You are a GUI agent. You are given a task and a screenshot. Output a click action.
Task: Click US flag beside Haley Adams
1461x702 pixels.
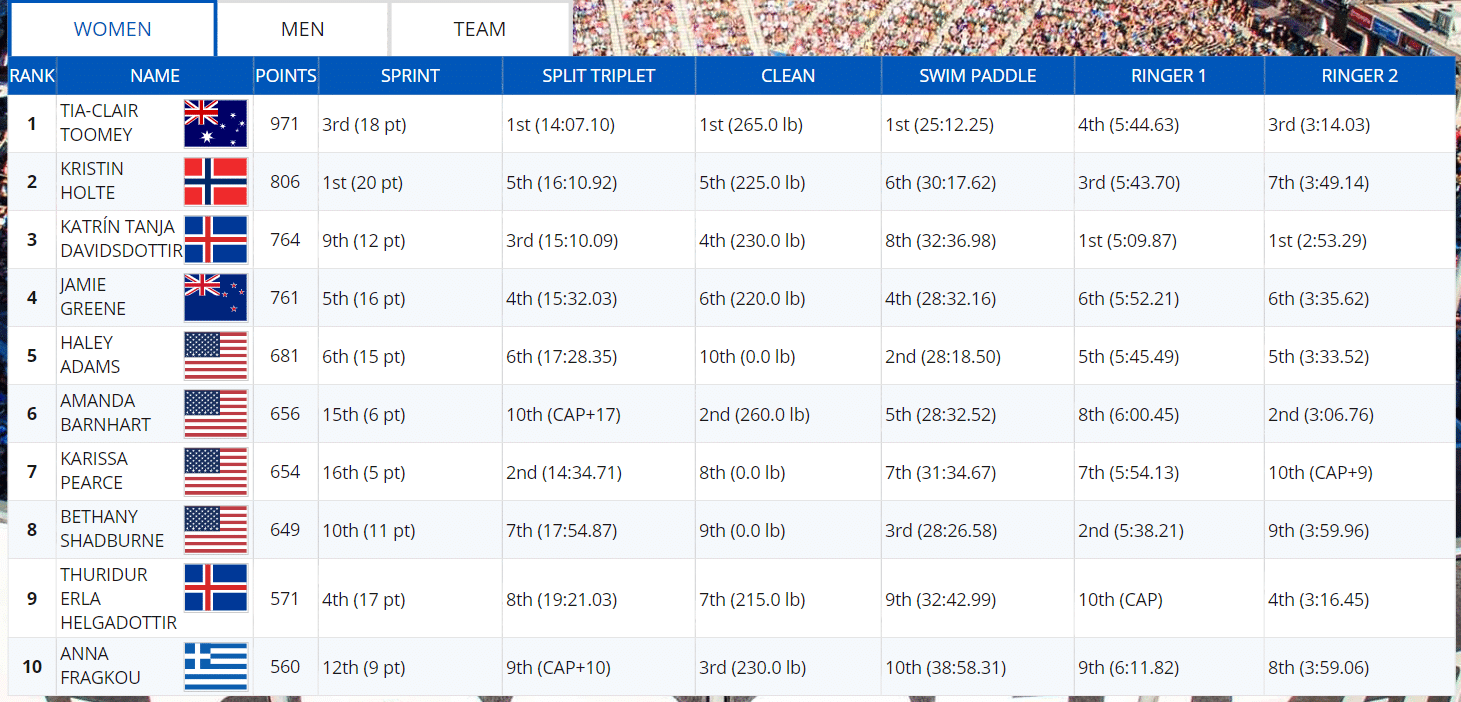pyautogui.click(x=215, y=356)
